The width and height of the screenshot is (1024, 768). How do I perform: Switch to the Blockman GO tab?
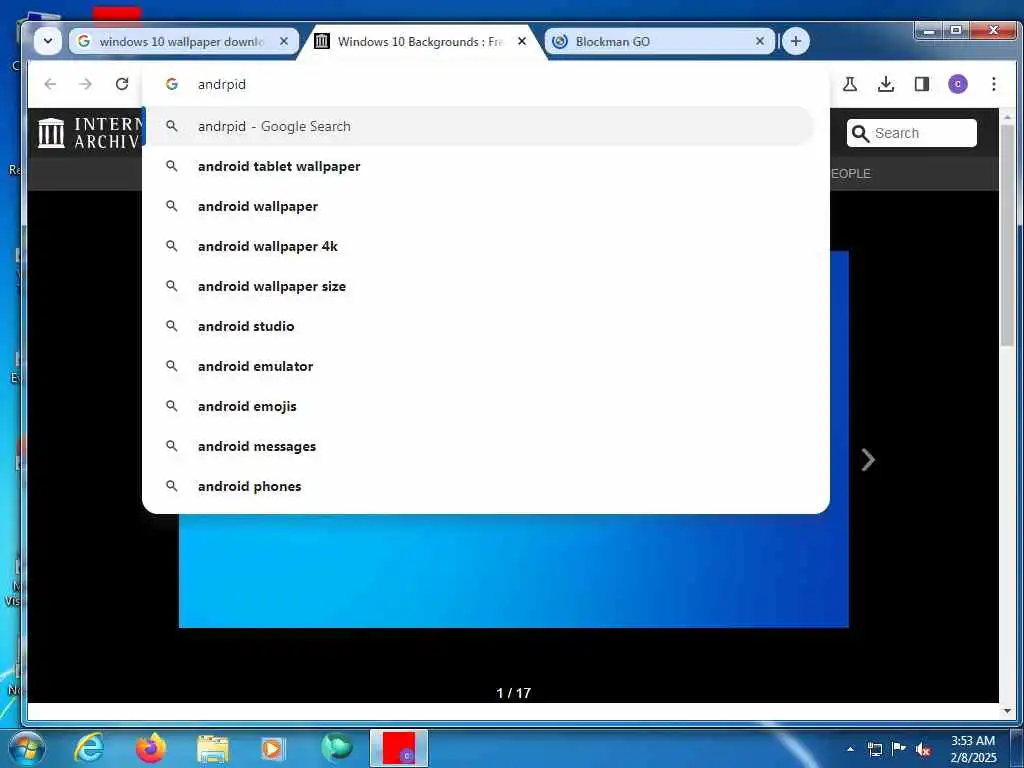coord(660,41)
